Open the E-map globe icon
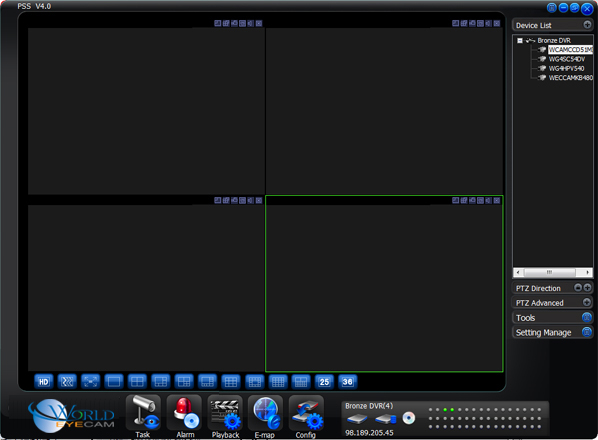 (266, 413)
